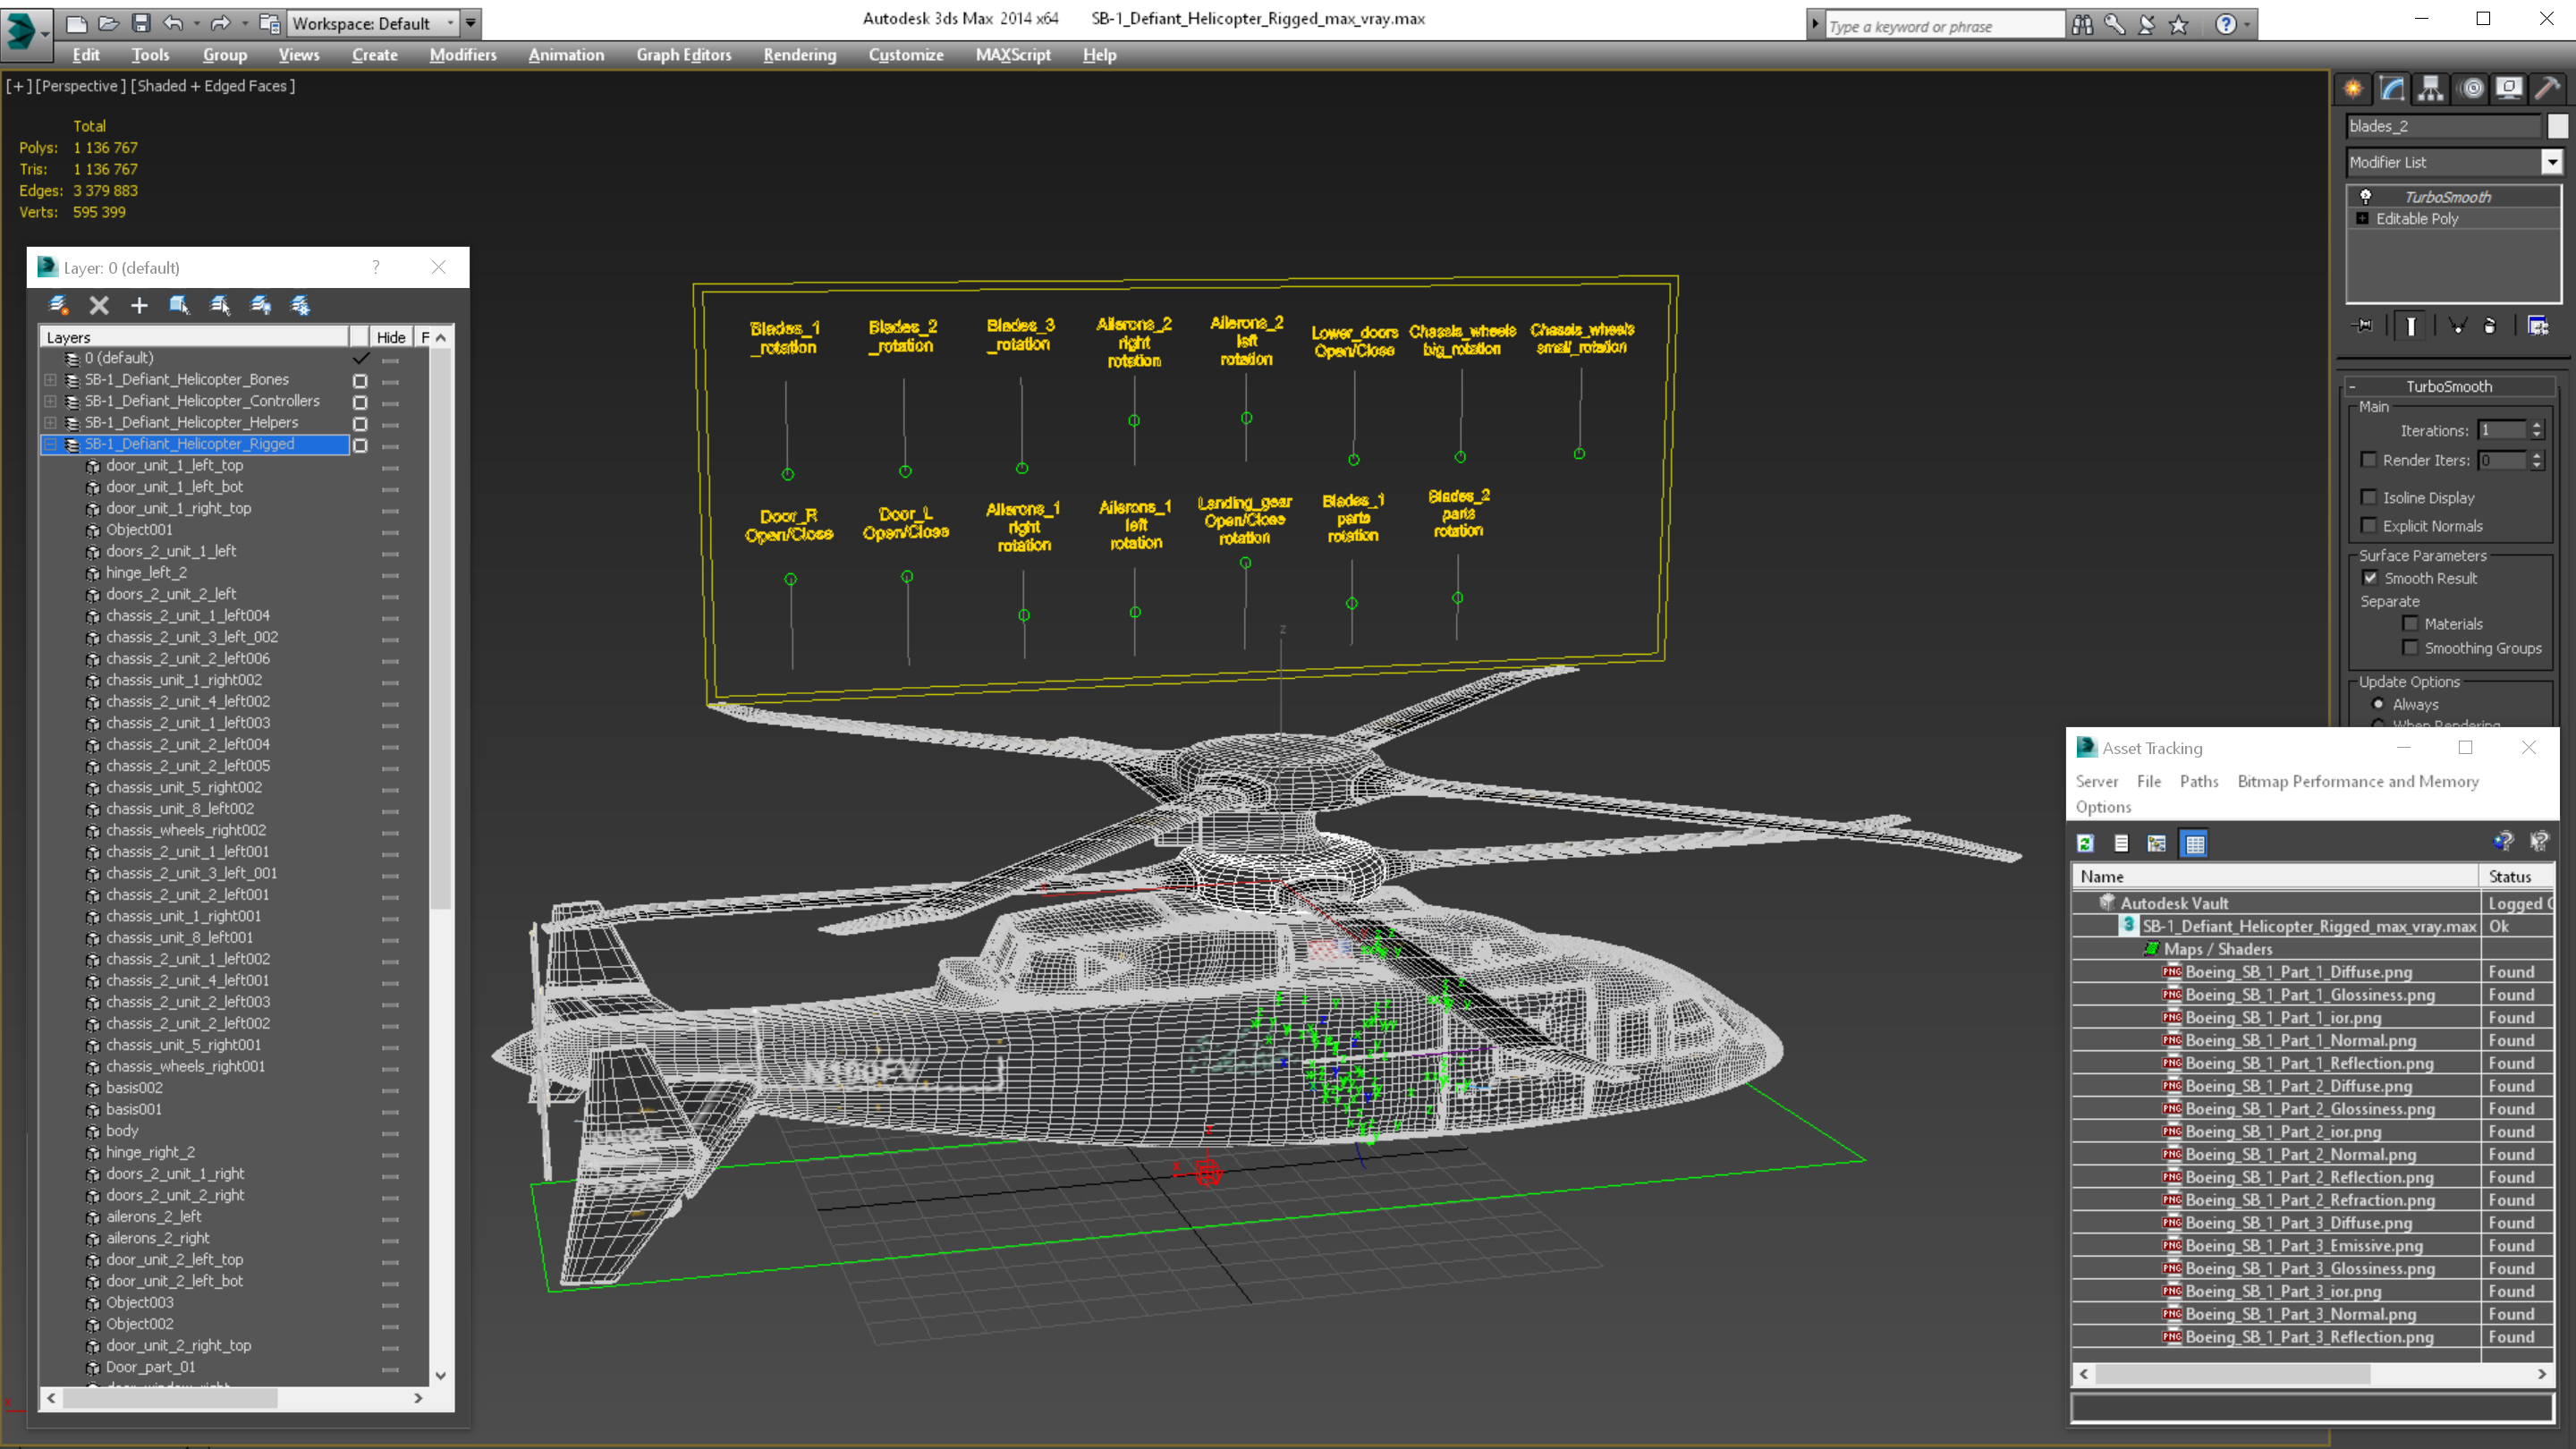The height and width of the screenshot is (1449, 2576).
Task: Toggle Explicit Normals checkbox
Action: pyautogui.click(x=2368, y=525)
